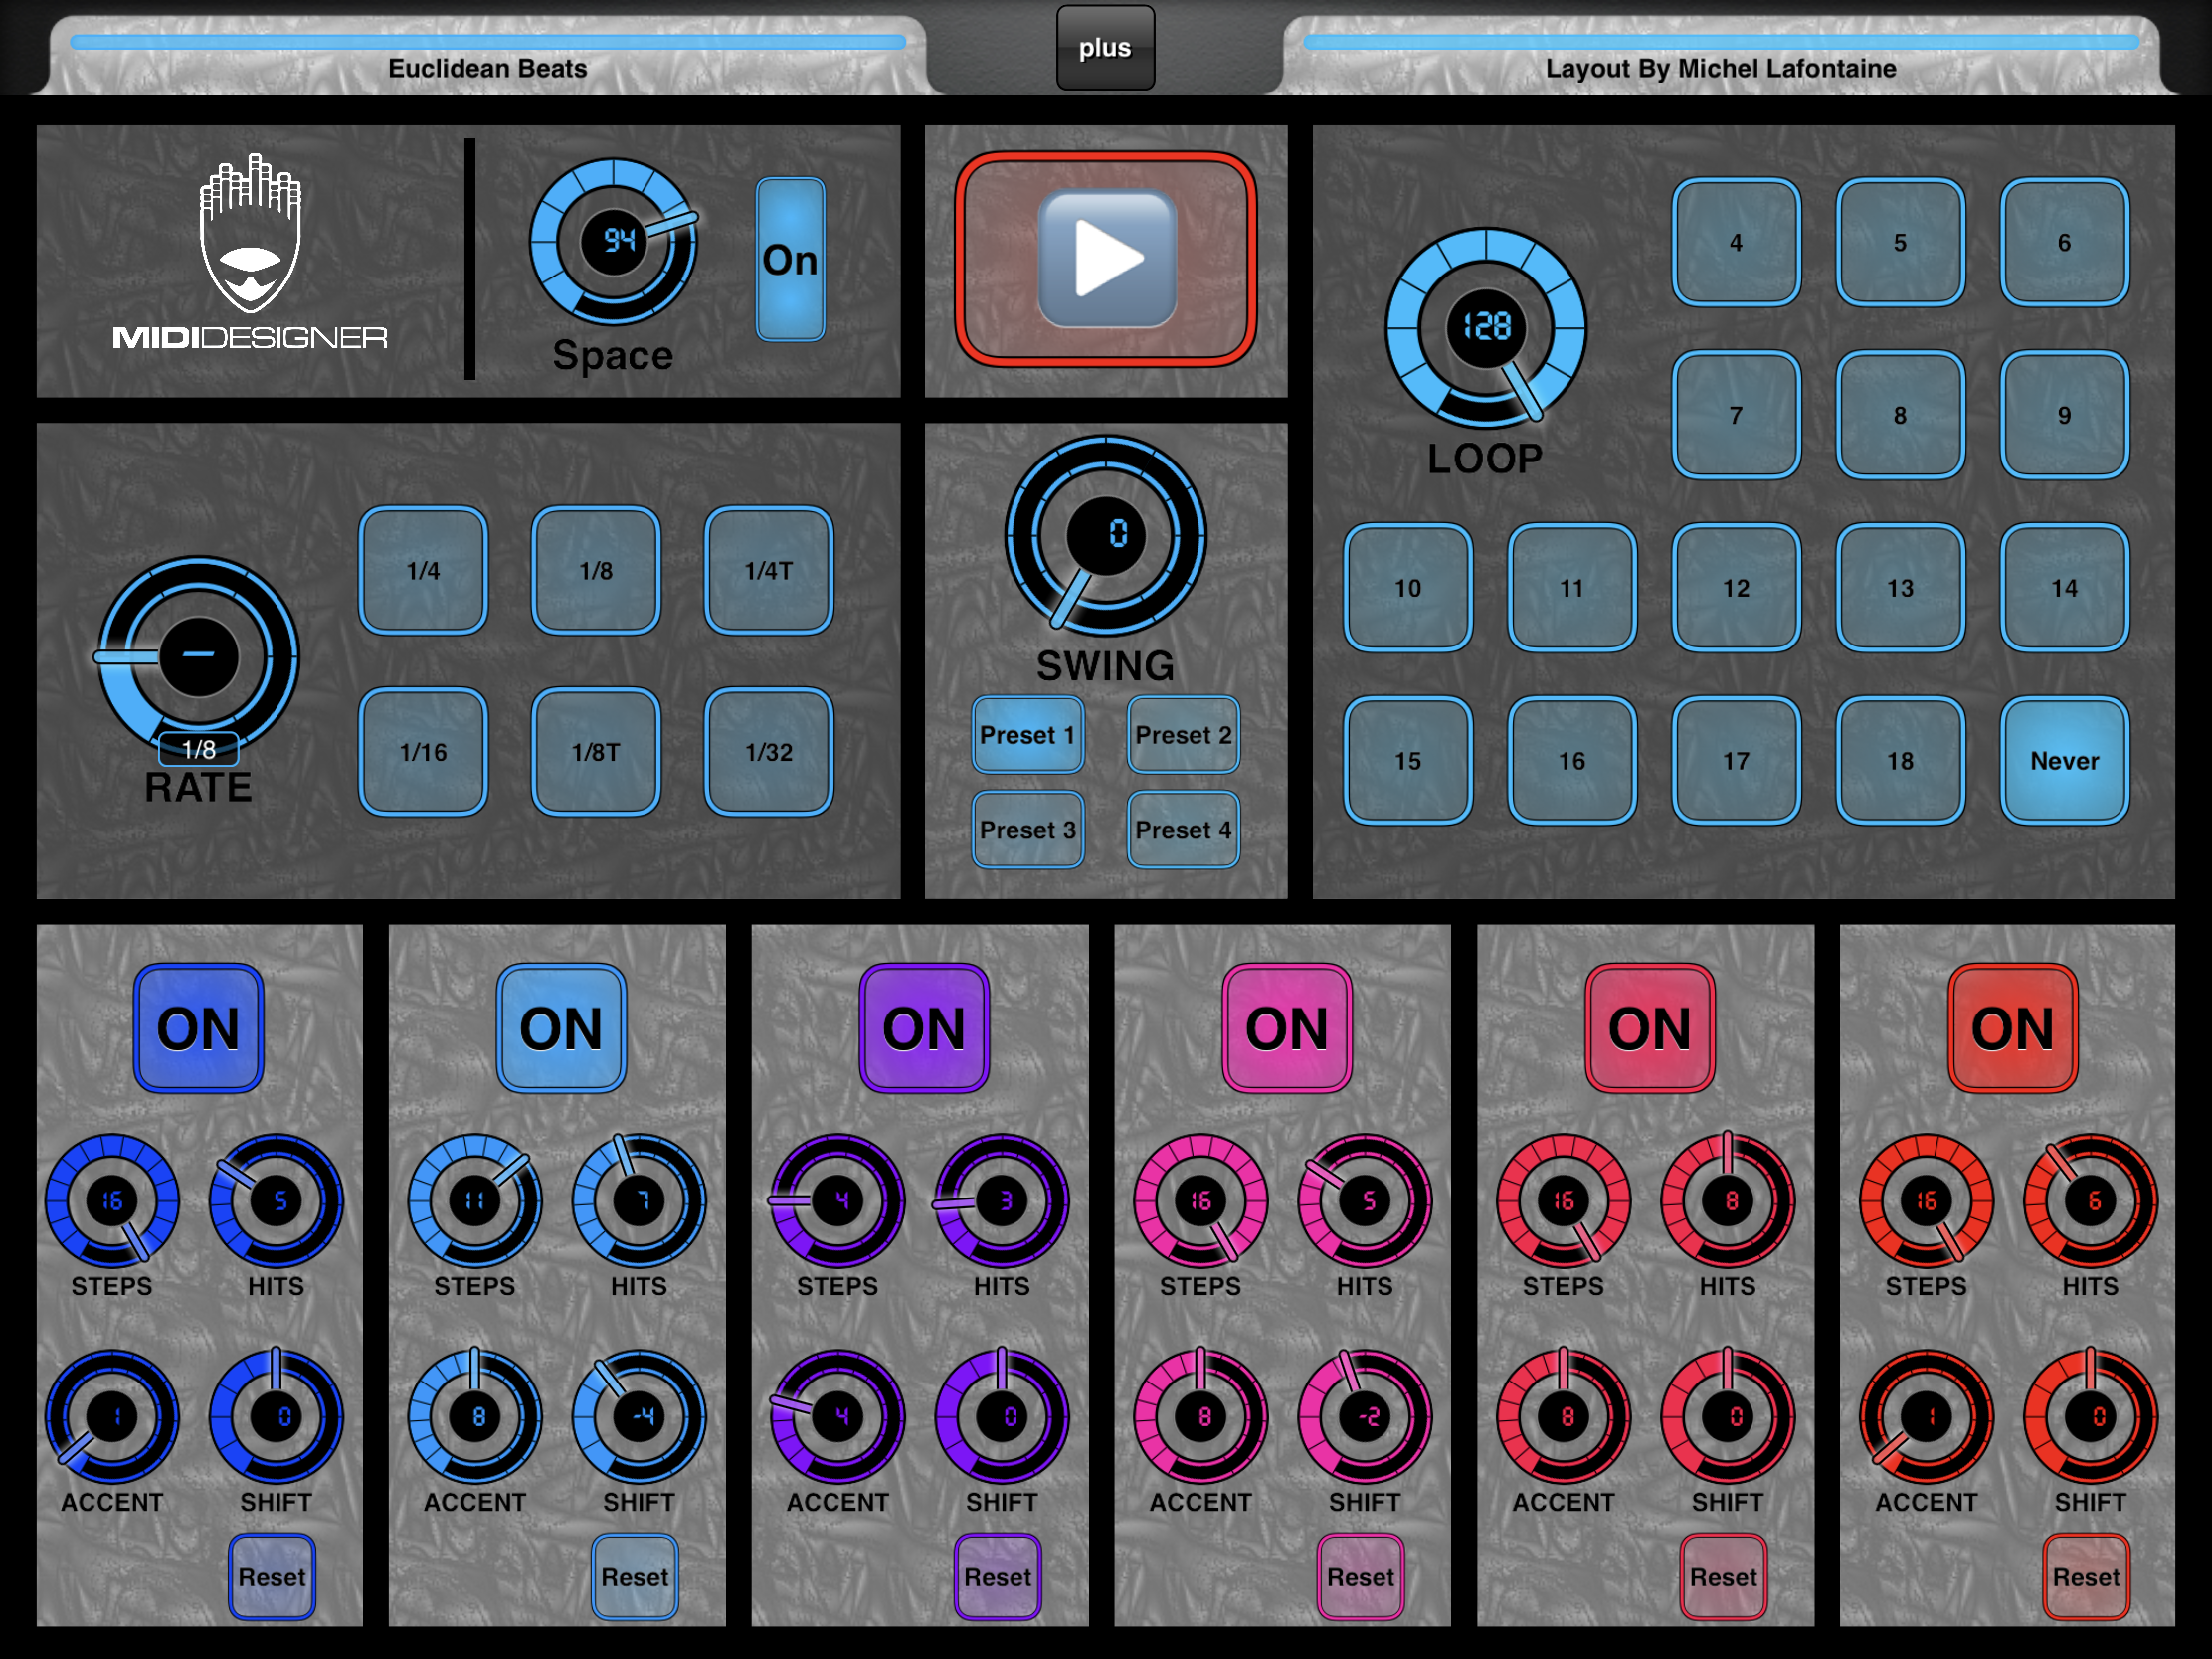Click the plus button at top
This screenshot has height=1659, width=2212.
1105,48
